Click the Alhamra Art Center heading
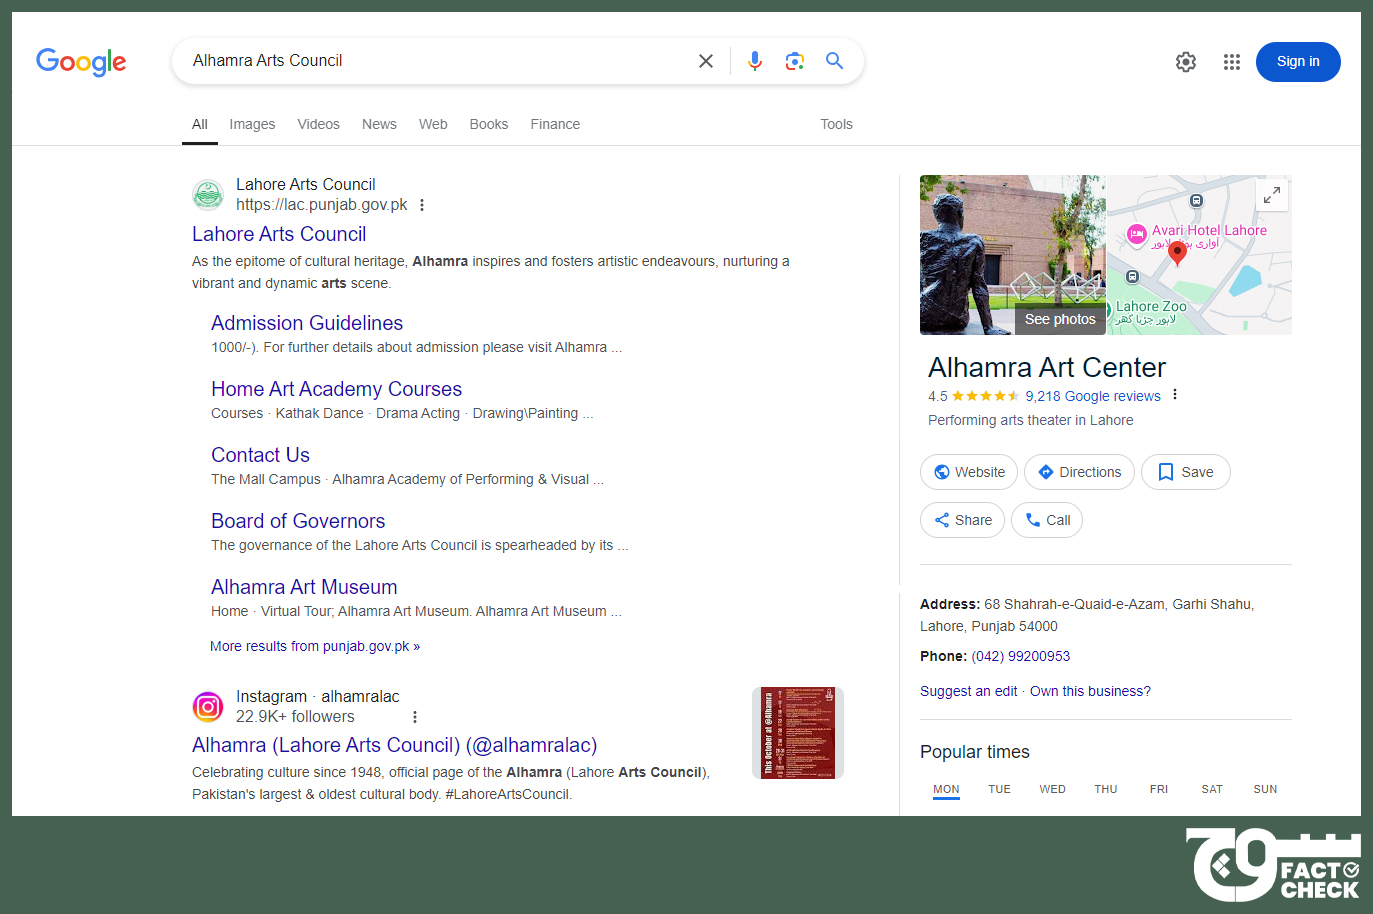The image size is (1373, 914). coord(1046,367)
